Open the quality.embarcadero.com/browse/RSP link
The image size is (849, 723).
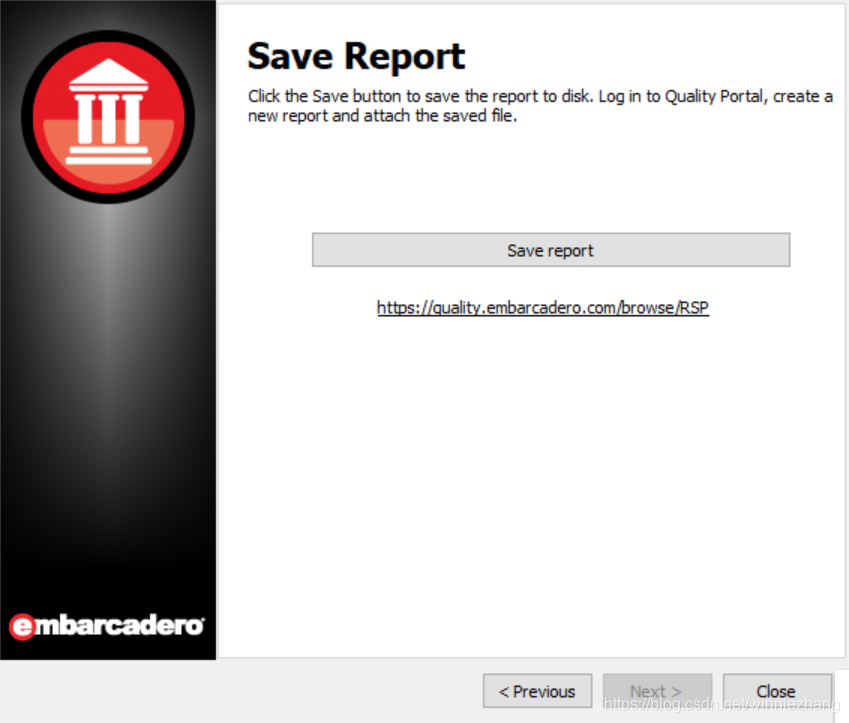coord(543,308)
